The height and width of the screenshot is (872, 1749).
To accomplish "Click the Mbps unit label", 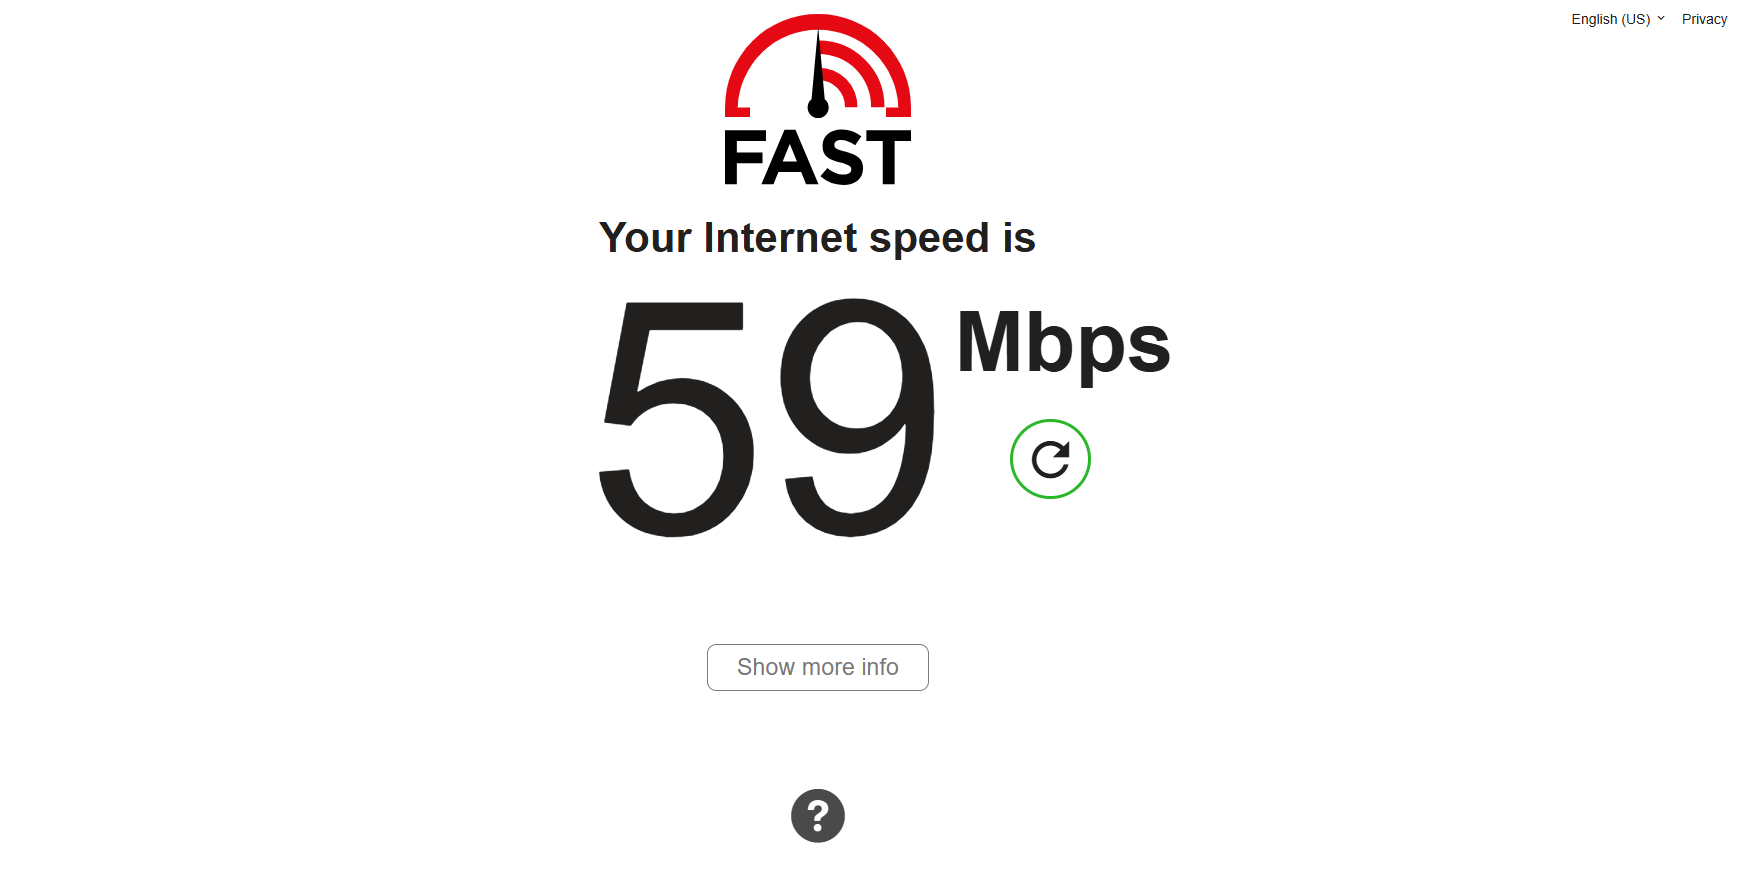I will coord(1063,343).
